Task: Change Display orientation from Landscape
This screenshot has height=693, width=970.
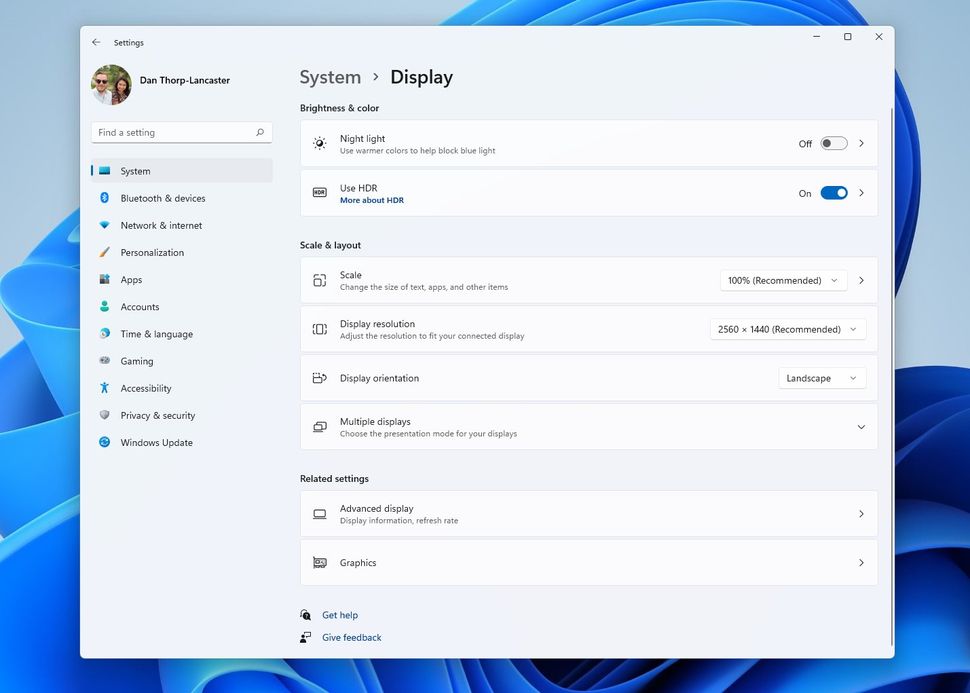Action: [x=821, y=378]
